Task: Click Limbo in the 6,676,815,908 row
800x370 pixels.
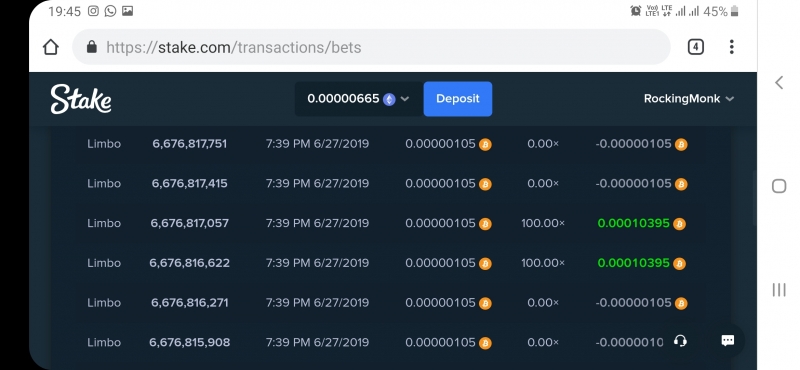Action: point(104,342)
